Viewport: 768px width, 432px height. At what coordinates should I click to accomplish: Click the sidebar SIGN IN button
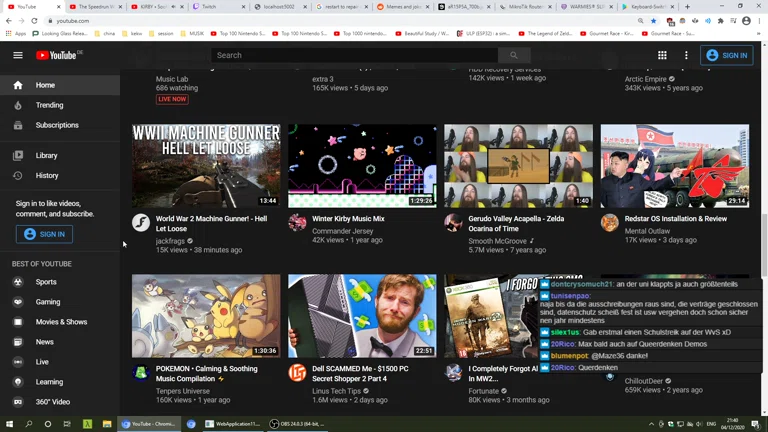pos(44,234)
